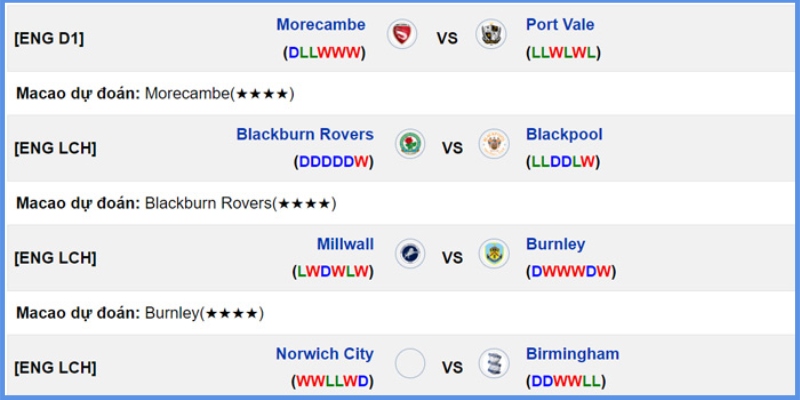Viewport: 800px width, 400px height.
Task: Click the blank Norwich City crest placeholder
Action: (410, 363)
